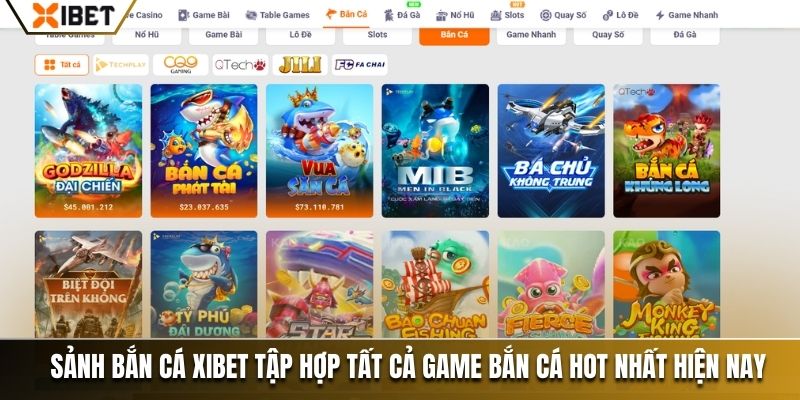Viewport: 800px width, 400px height.
Task: Switch to the Game Nhanh category tab
Action: click(x=531, y=35)
